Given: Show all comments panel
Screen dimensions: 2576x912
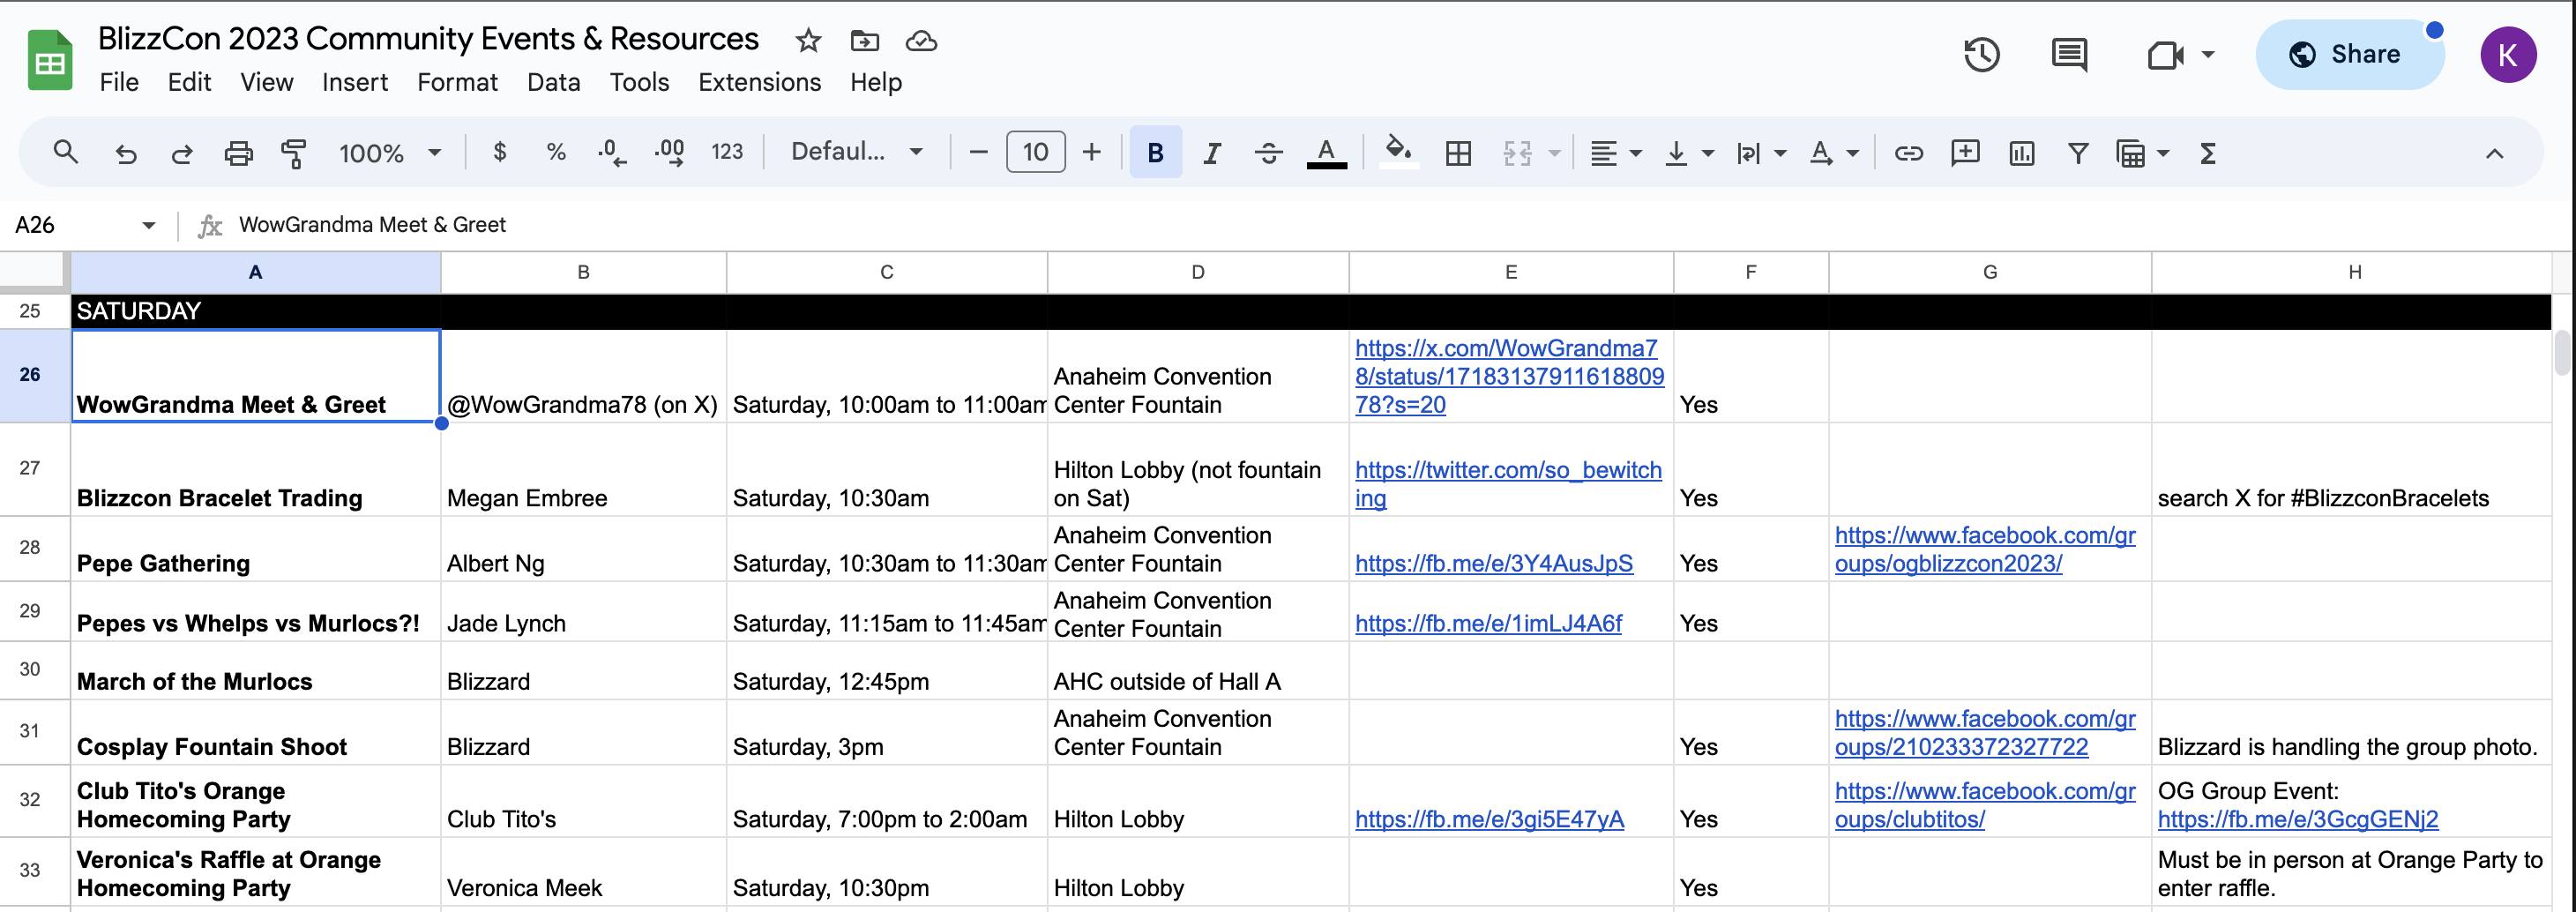Looking at the screenshot, I should click(x=2069, y=54).
